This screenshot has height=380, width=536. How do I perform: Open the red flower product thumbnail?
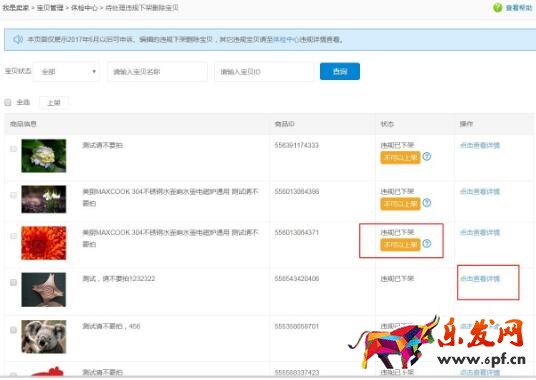tap(44, 243)
